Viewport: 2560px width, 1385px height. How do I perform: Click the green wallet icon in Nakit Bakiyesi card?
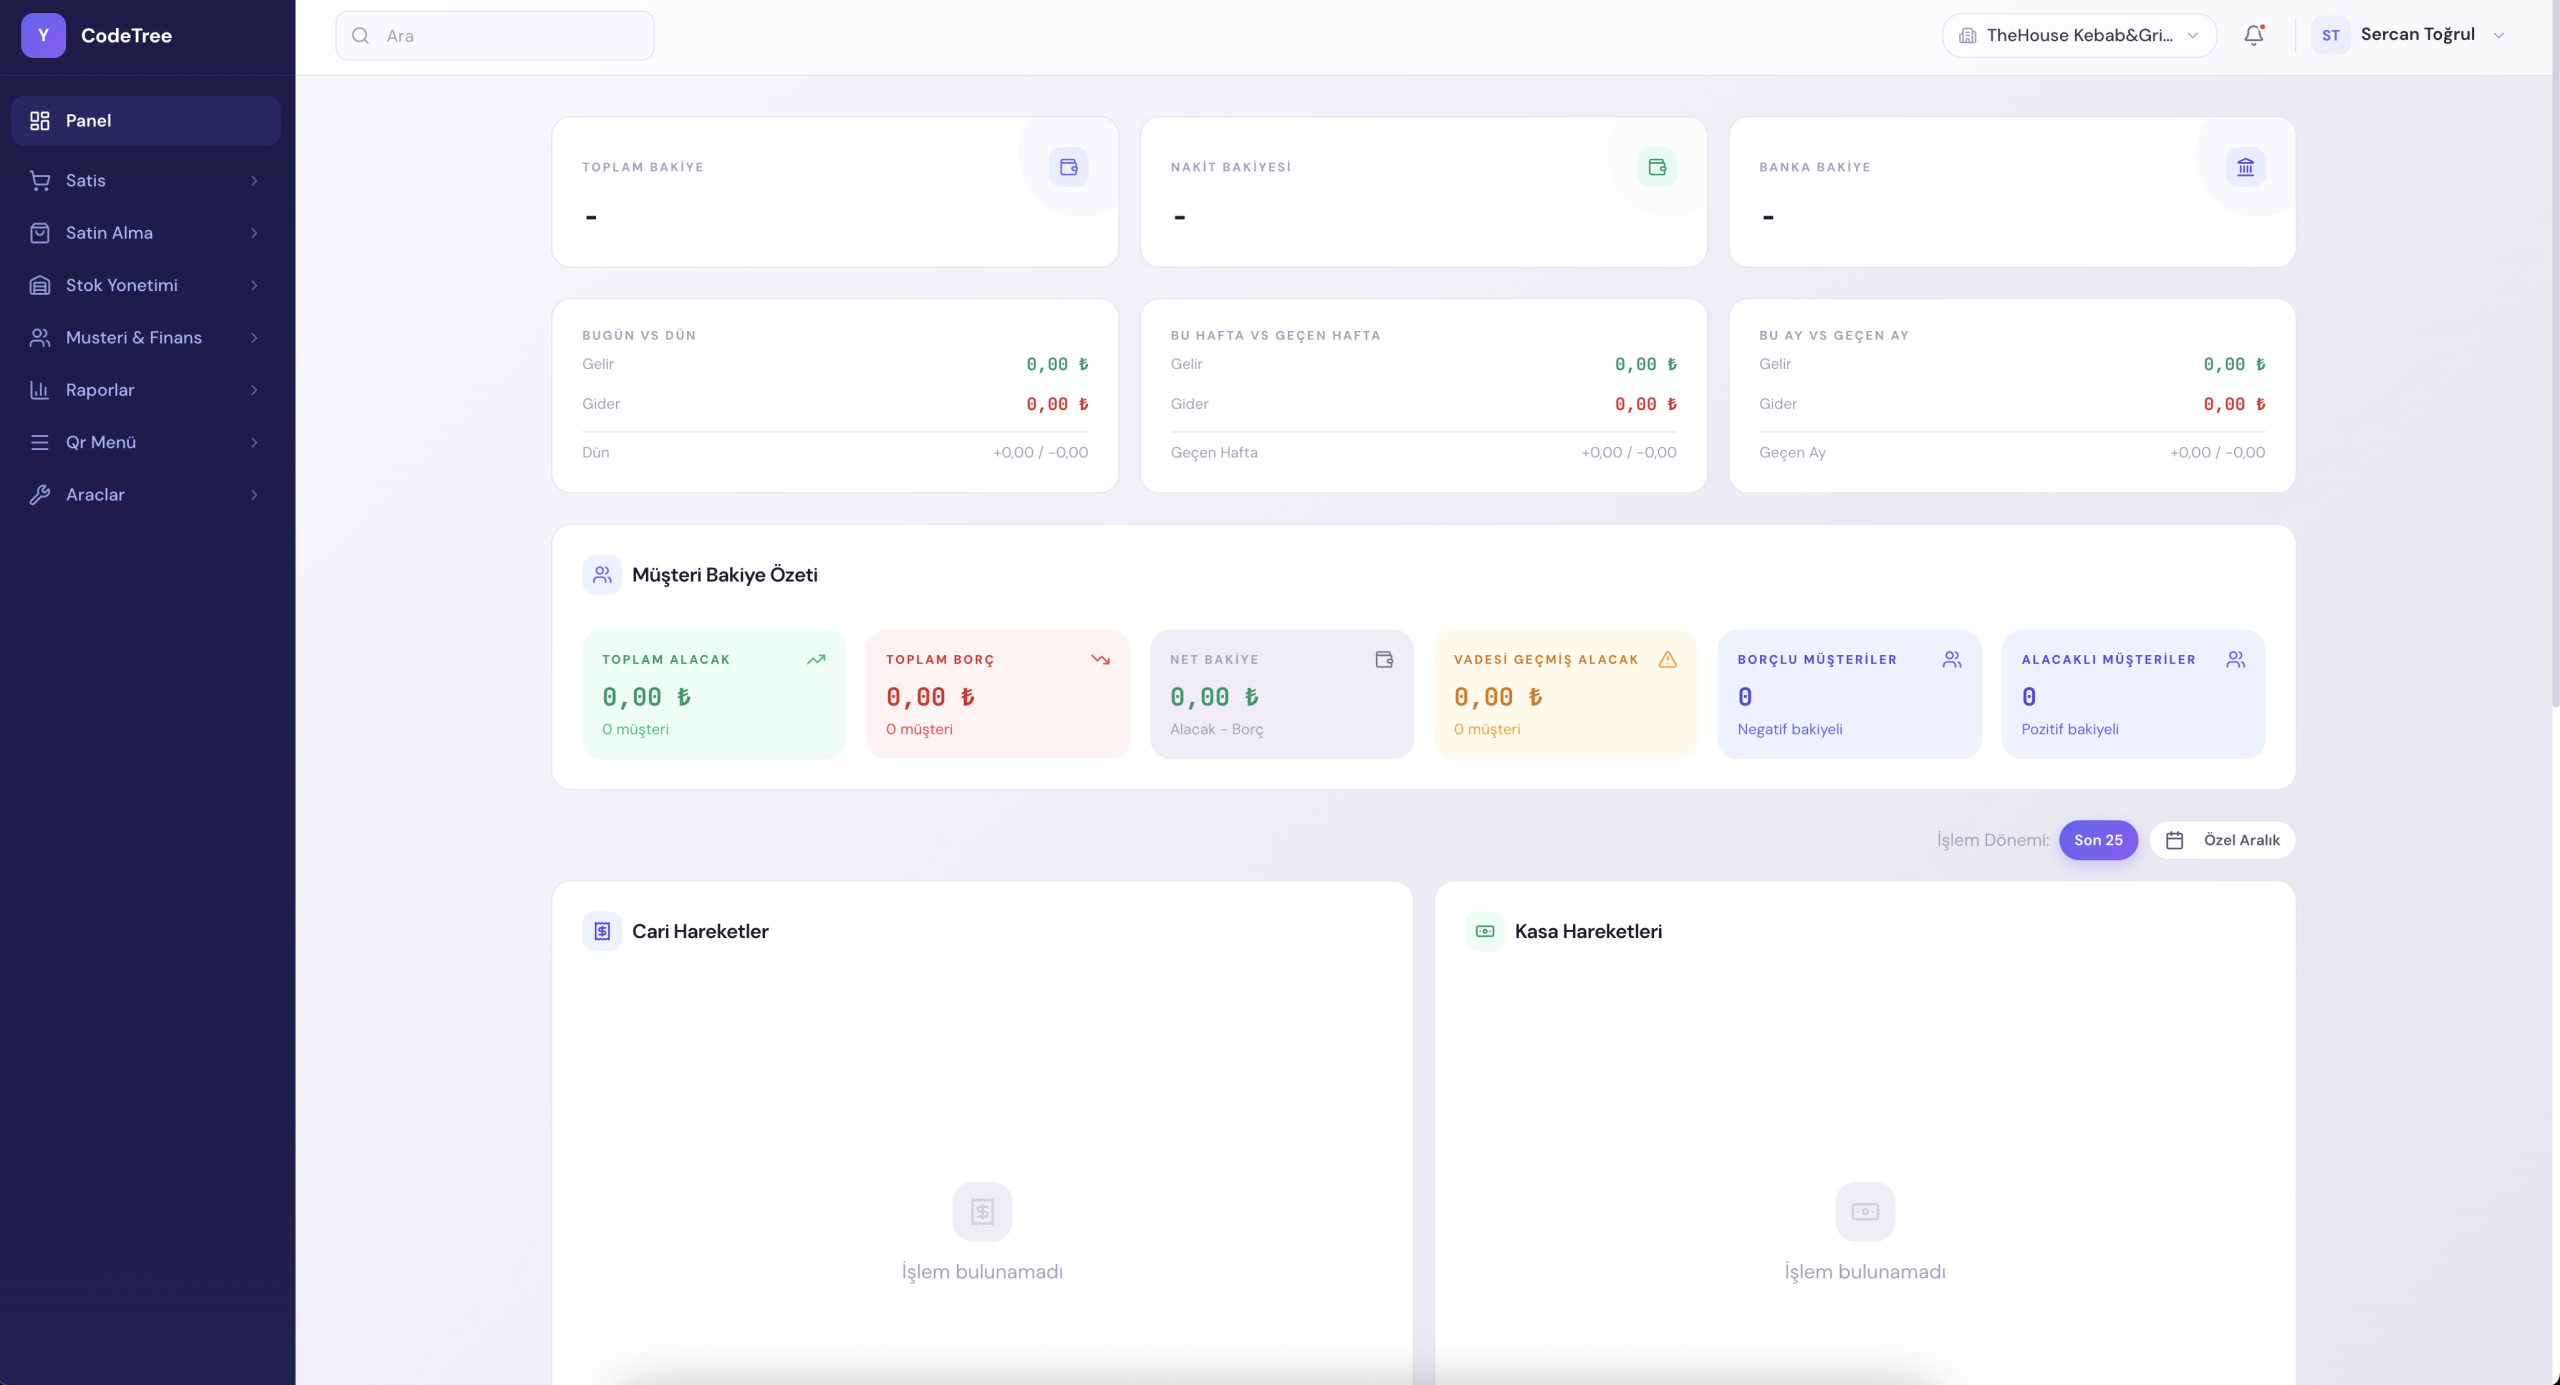[x=1656, y=167]
